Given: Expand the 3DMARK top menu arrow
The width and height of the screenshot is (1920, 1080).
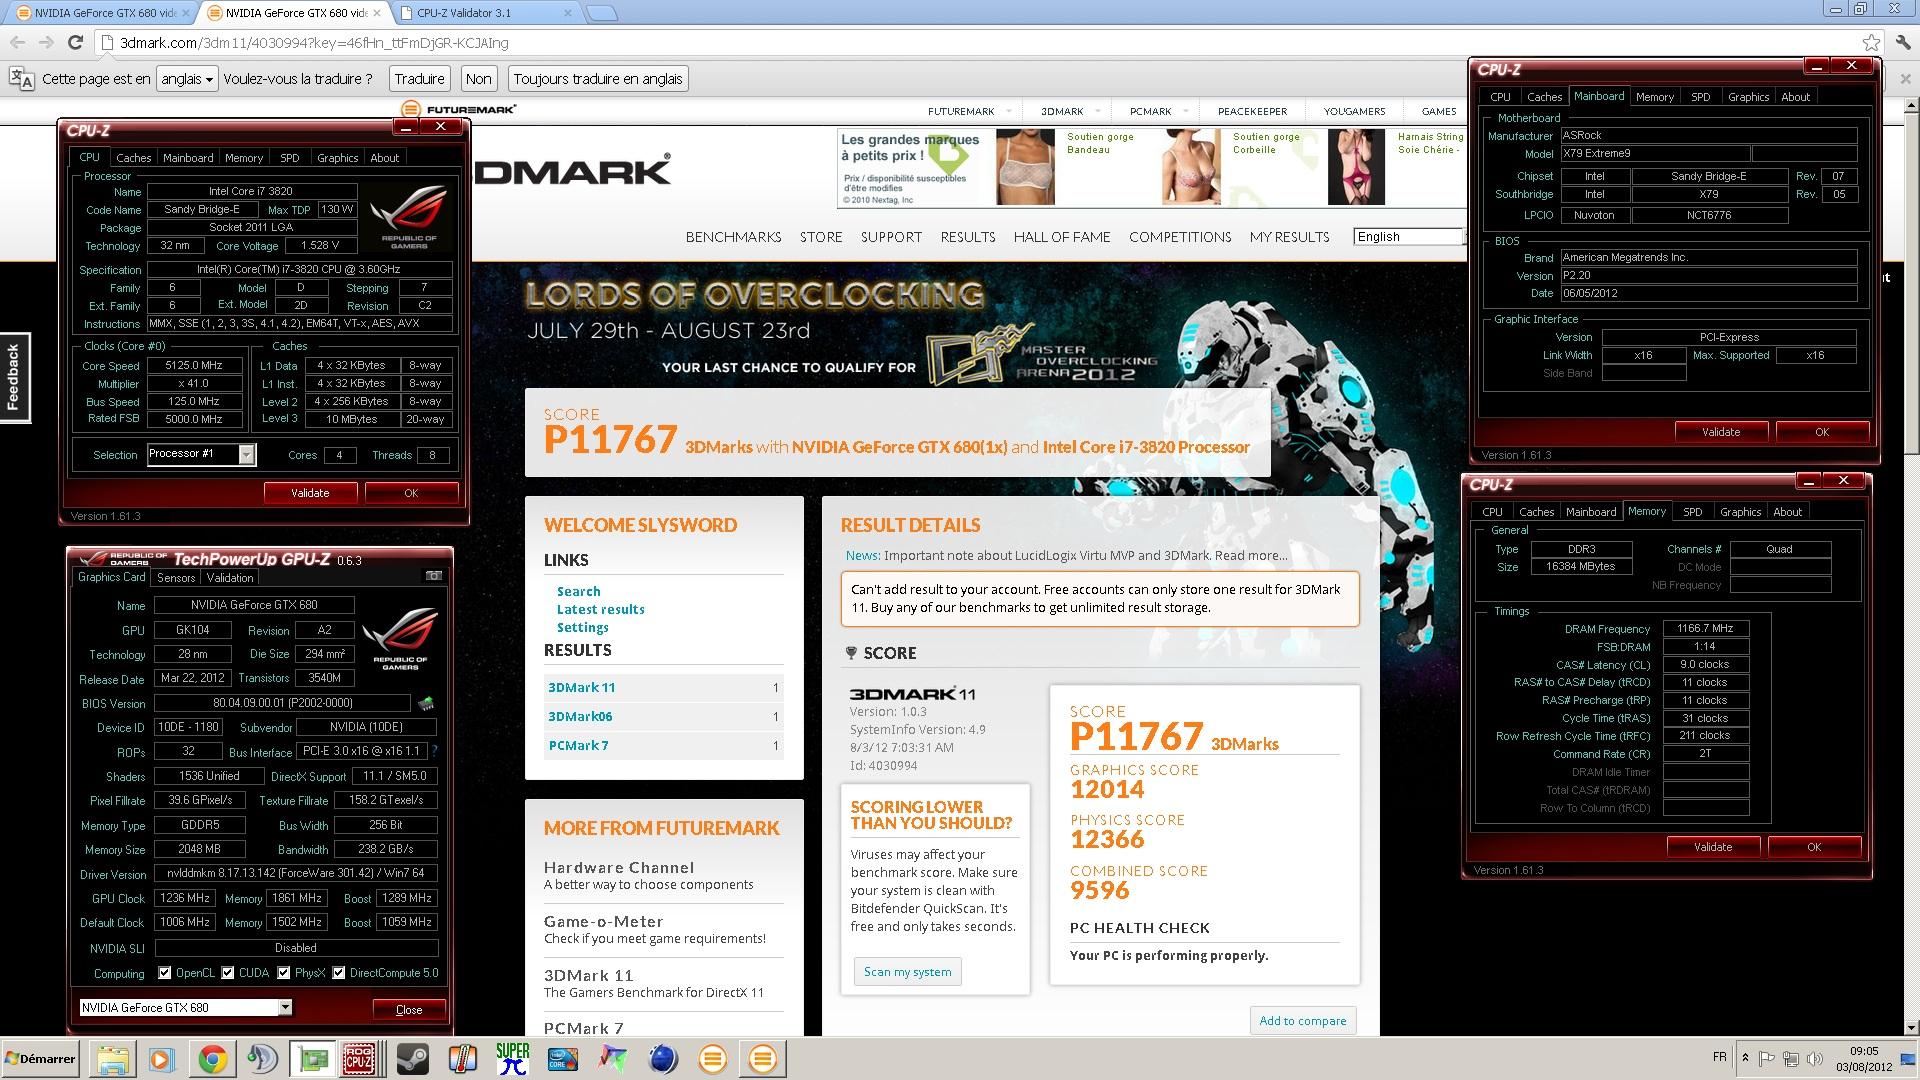Looking at the screenshot, I should pyautogui.click(x=1098, y=111).
